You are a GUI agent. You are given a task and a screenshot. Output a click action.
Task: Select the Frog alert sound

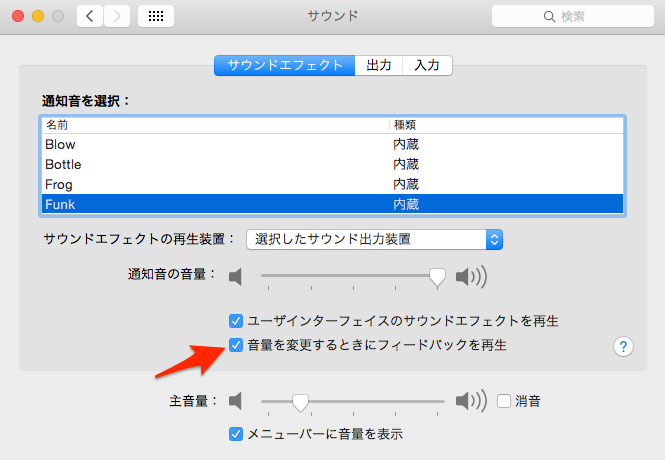(x=332, y=184)
